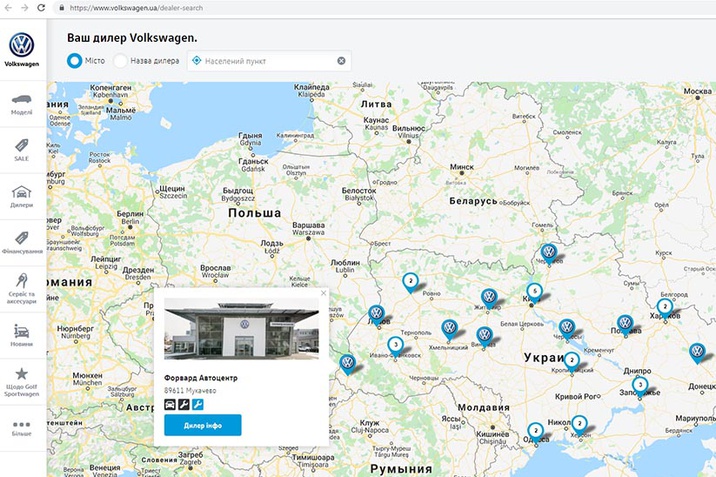Open the cluster of 5 dealers at Киев

(x=534, y=293)
